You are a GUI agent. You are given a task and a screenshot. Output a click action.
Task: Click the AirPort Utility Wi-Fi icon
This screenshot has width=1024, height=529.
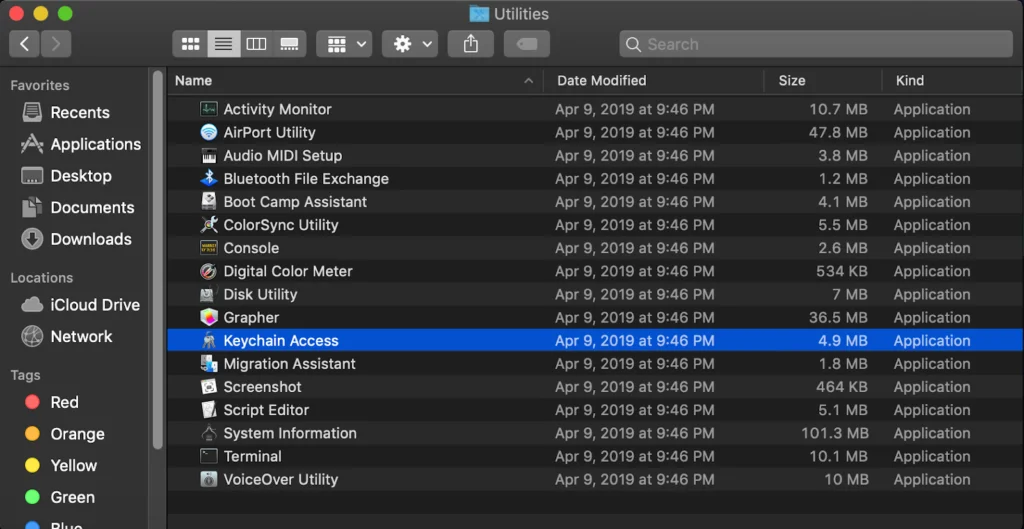(x=208, y=133)
